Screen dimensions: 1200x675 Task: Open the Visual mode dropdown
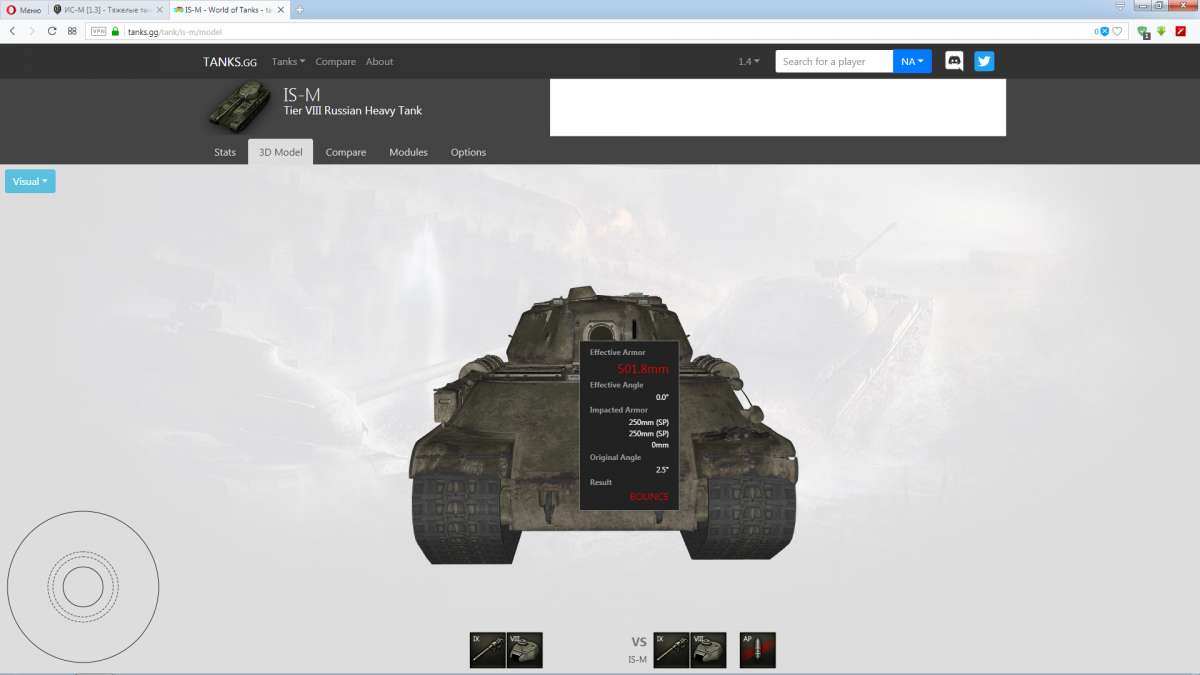[x=30, y=181]
